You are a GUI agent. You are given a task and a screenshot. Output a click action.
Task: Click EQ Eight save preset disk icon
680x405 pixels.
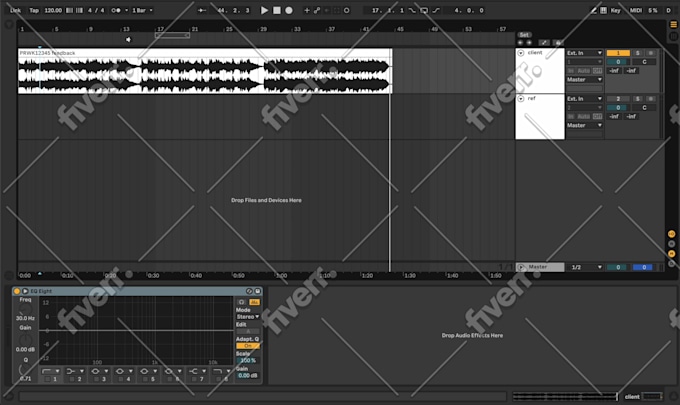tap(257, 291)
